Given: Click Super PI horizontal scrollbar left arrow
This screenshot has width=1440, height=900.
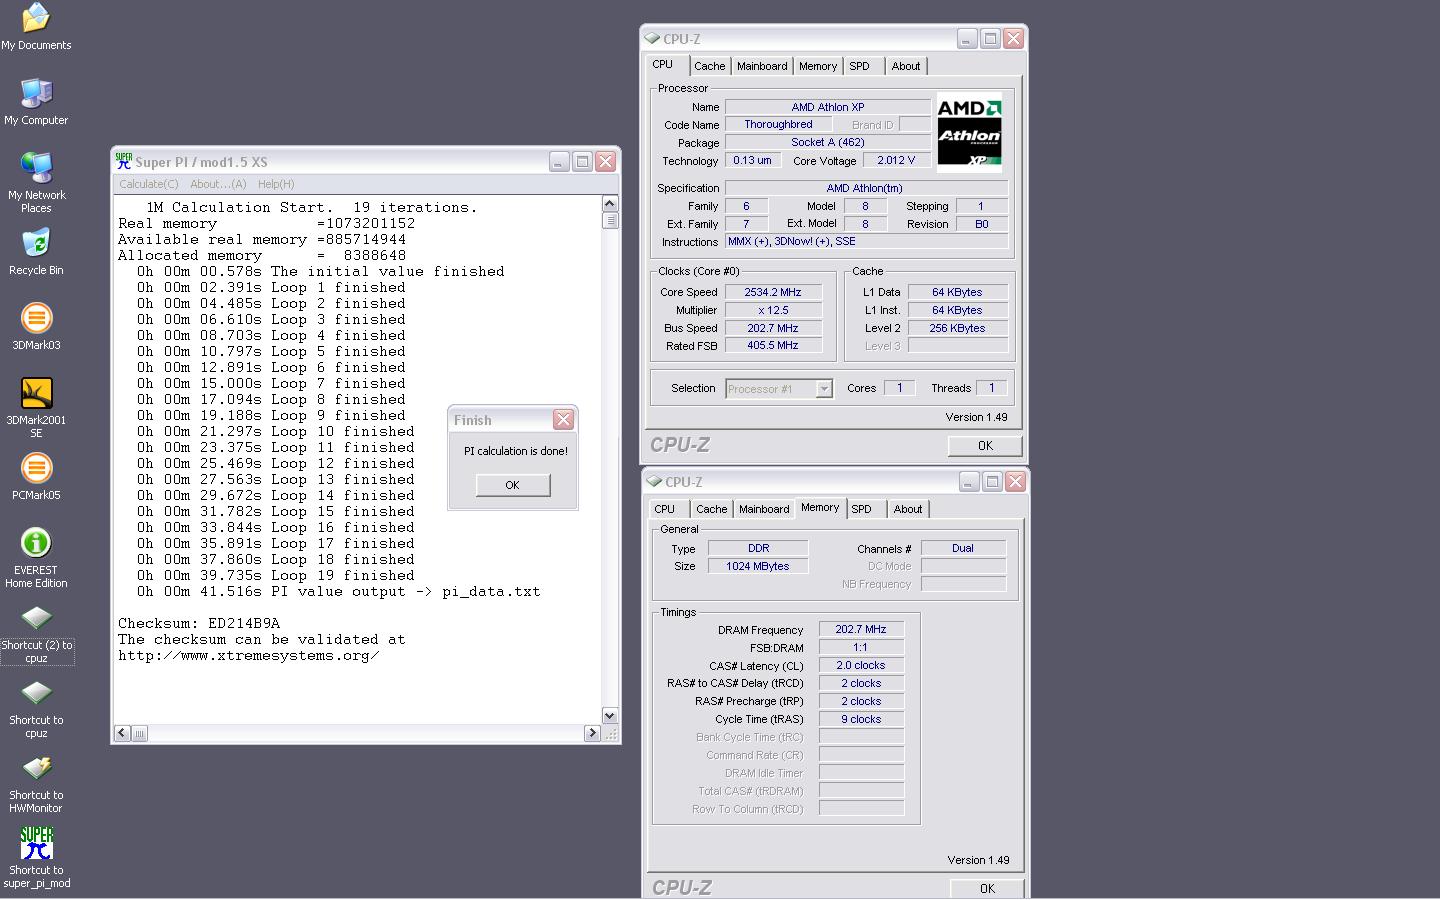Looking at the screenshot, I should [x=122, y=733].
